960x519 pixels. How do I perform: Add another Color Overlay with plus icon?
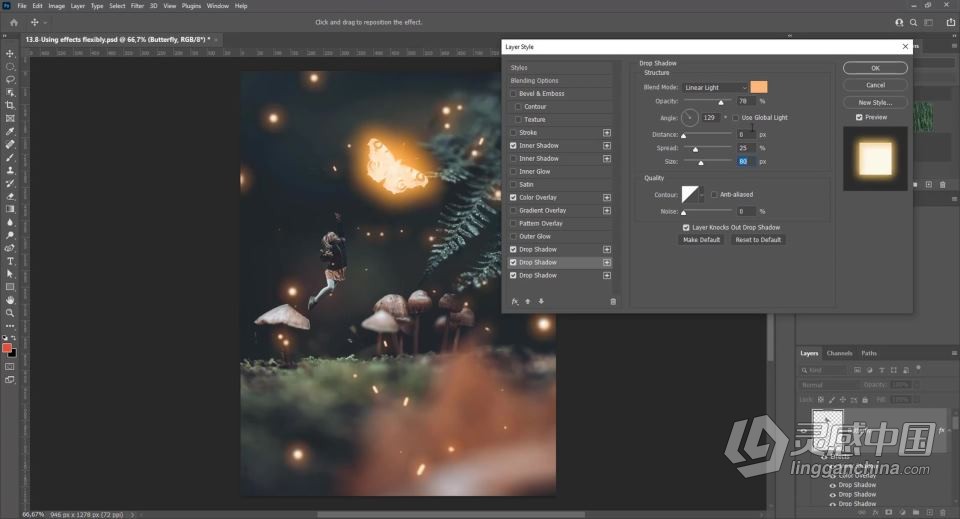pos(607,198)
